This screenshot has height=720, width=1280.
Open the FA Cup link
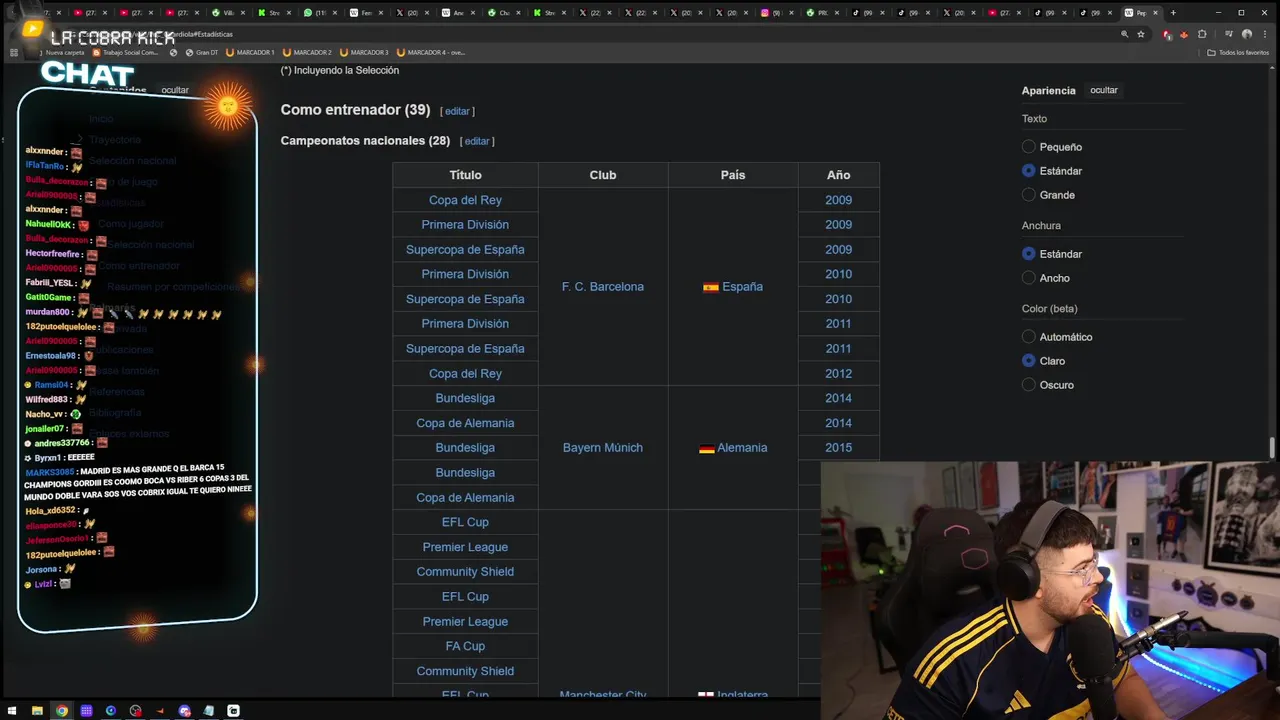[x=465, y=646]
